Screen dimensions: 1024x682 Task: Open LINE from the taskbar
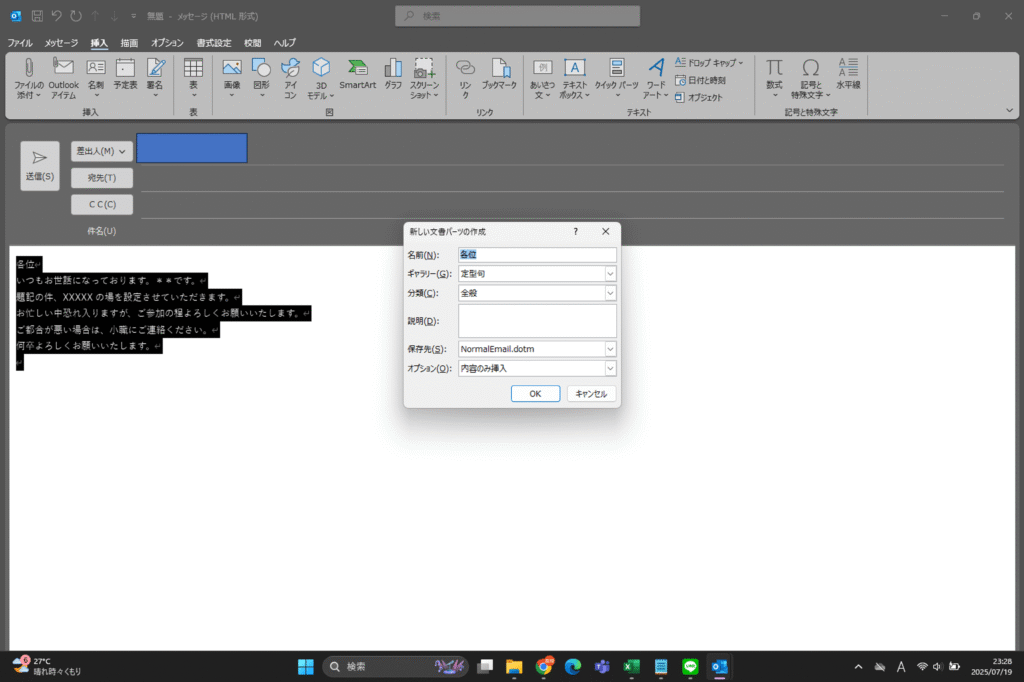pos(690,666)
